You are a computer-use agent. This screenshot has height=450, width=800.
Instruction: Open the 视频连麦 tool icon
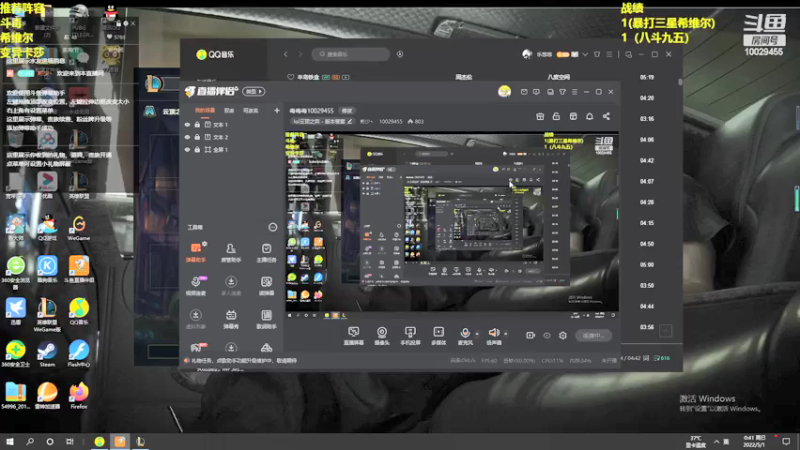195,285
